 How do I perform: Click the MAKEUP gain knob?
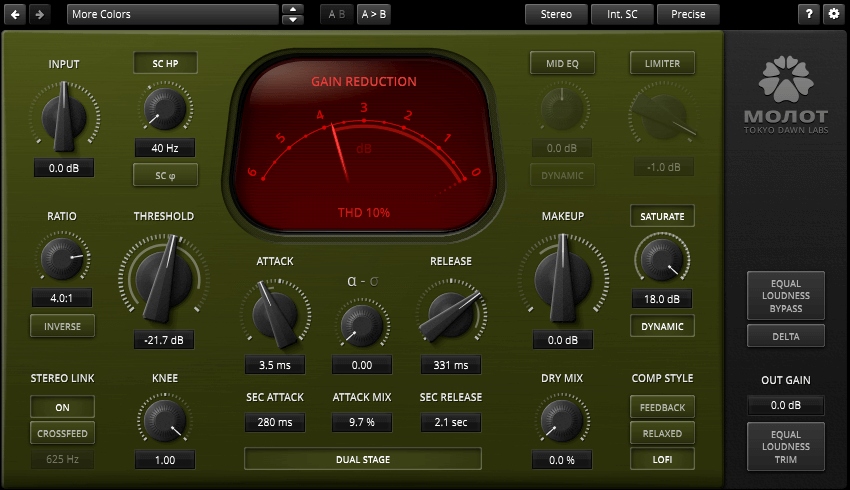(563, 279)
